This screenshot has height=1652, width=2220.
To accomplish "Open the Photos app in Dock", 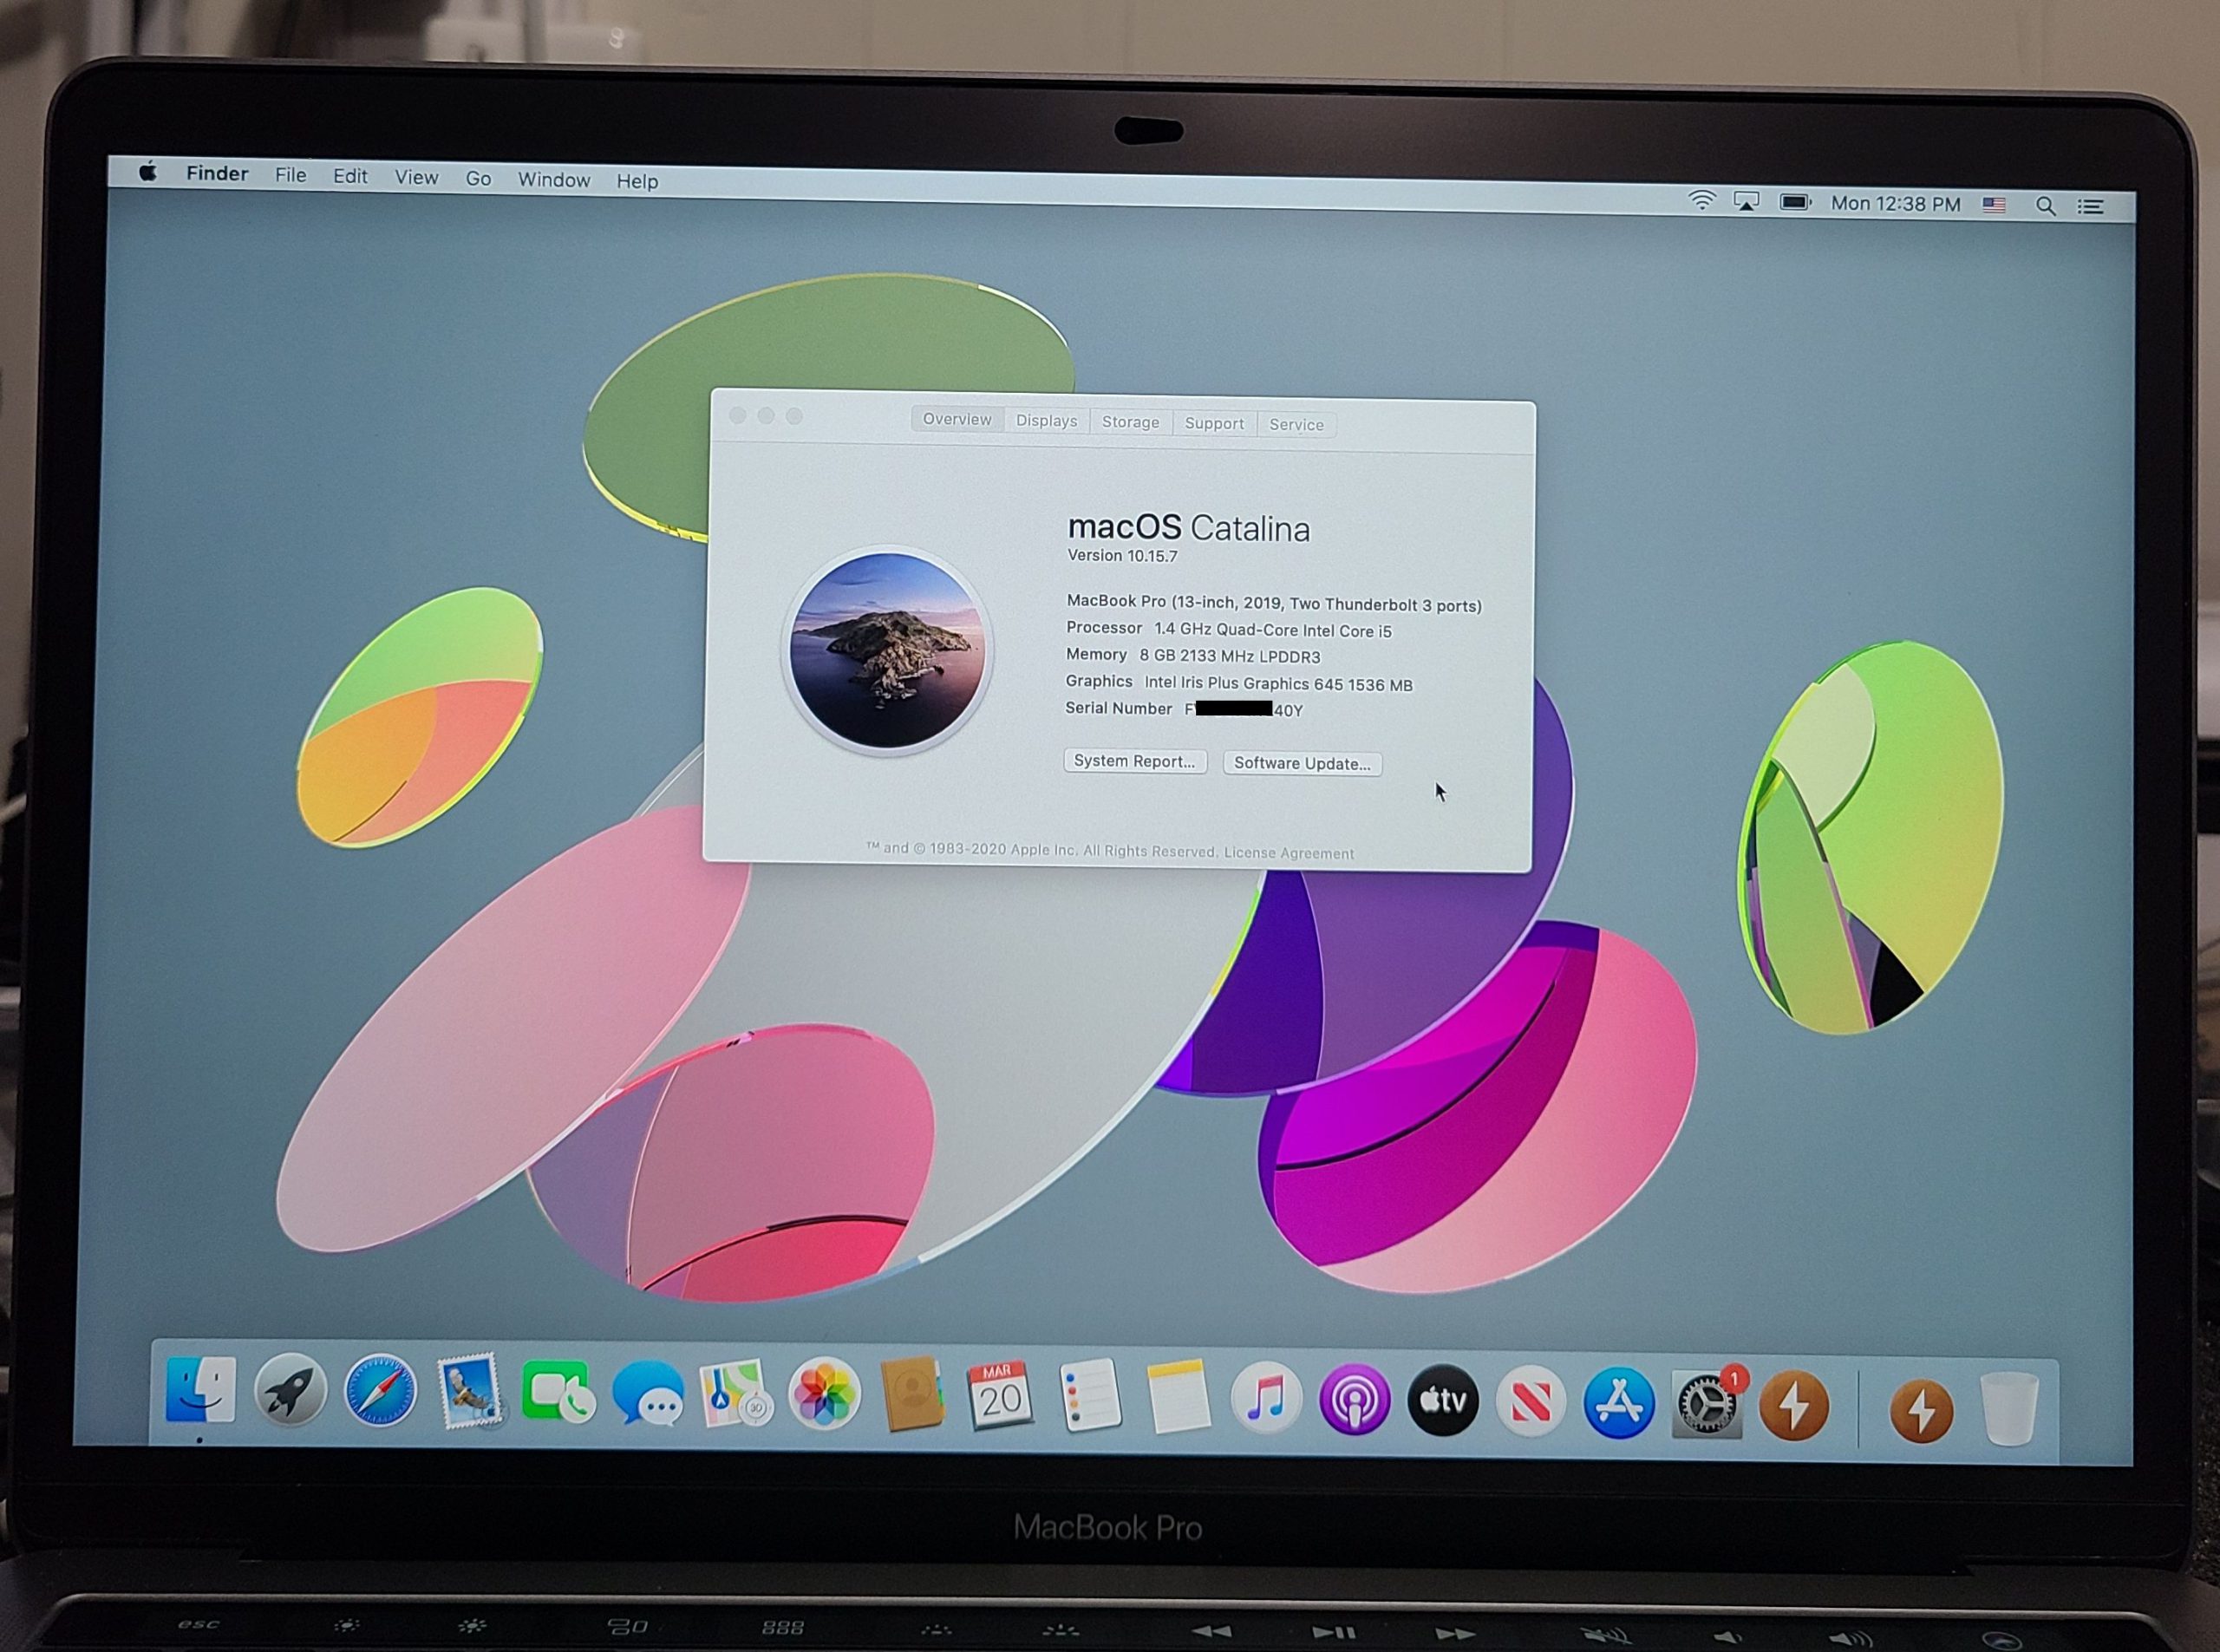I will [x=823, y=1394].
